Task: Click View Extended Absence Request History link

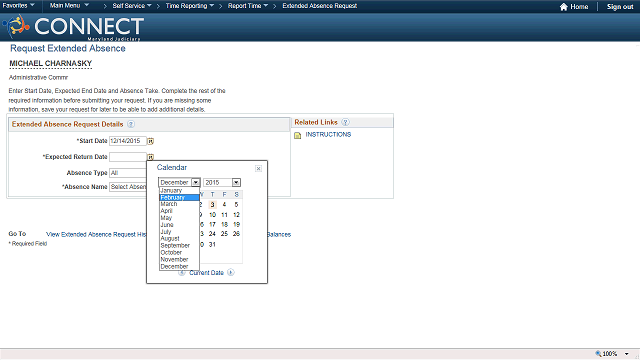Action: pyautogui.click(x=96, y=234)
